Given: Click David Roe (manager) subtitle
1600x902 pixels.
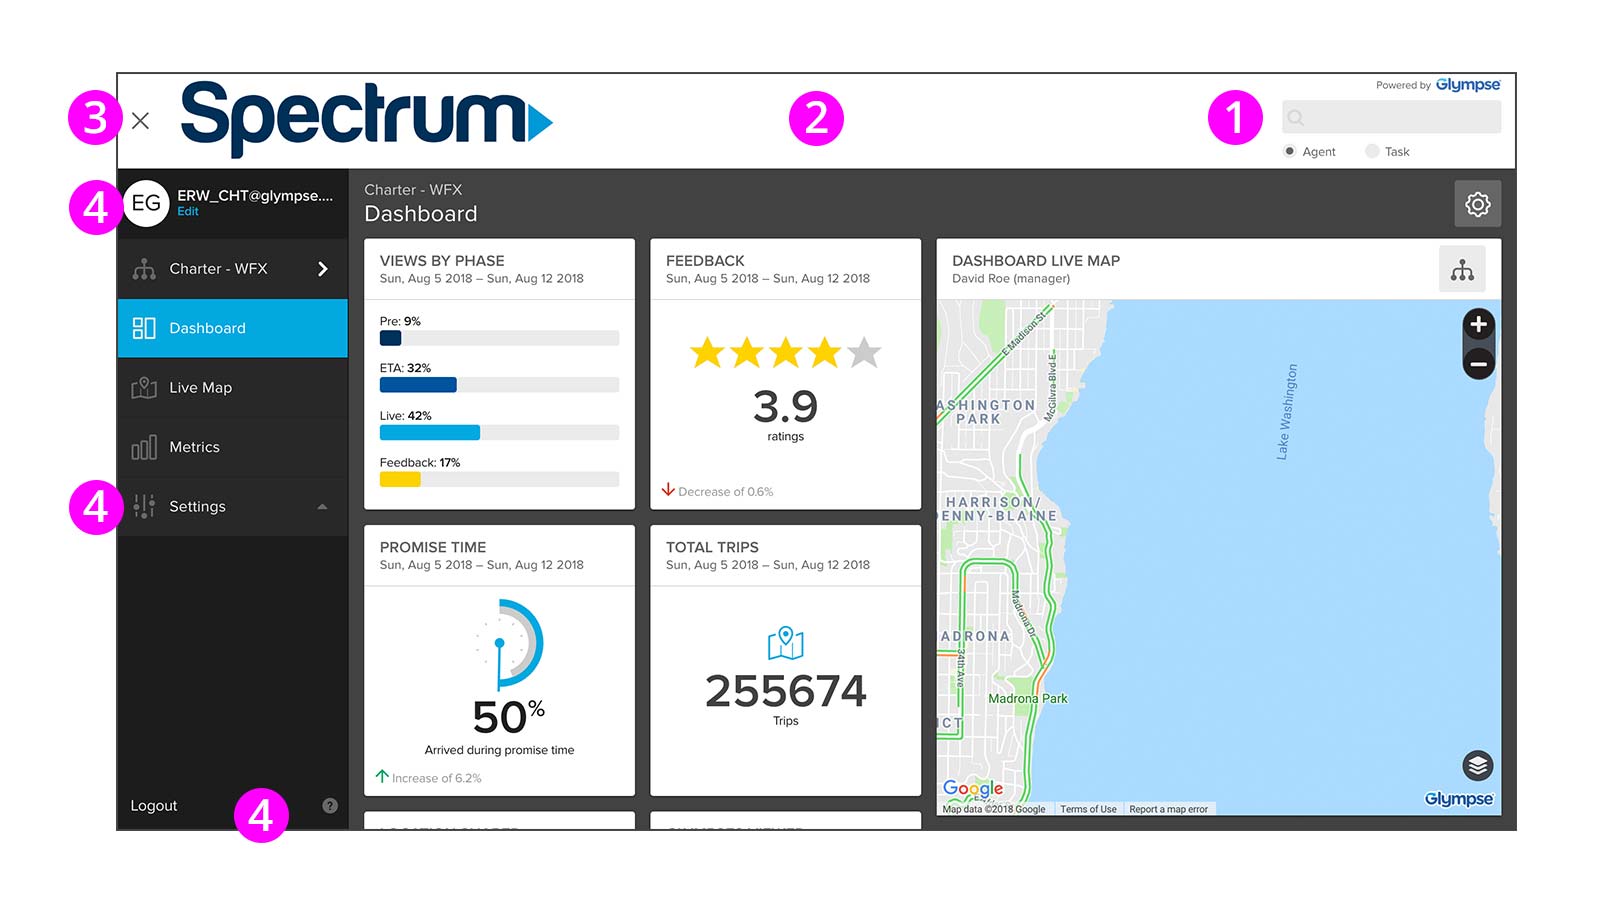Looking at the screenshot, I should [x=1011, y=279].
